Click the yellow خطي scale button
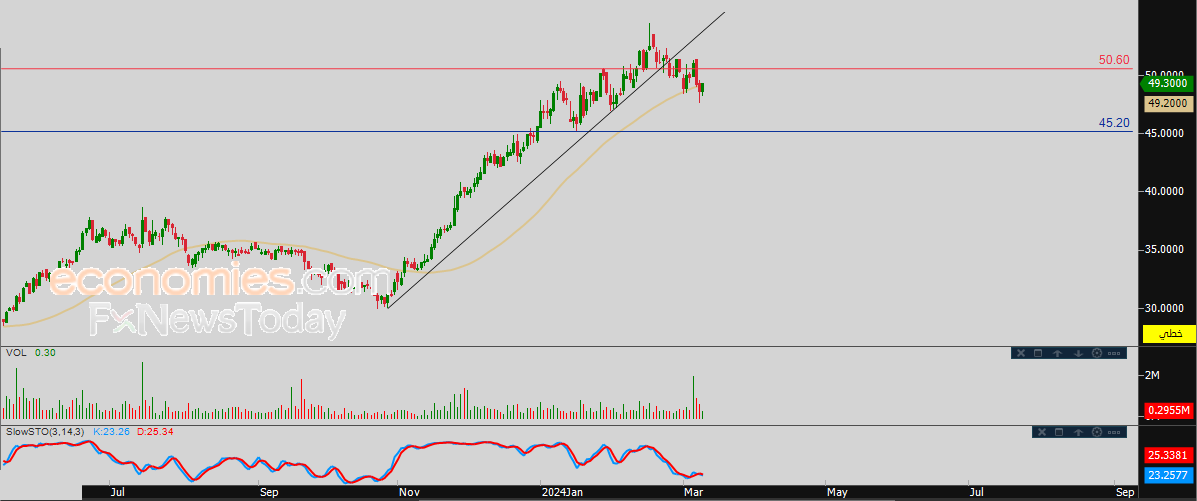Viewport: 1197px width, 501px height. pos(1169,334)
